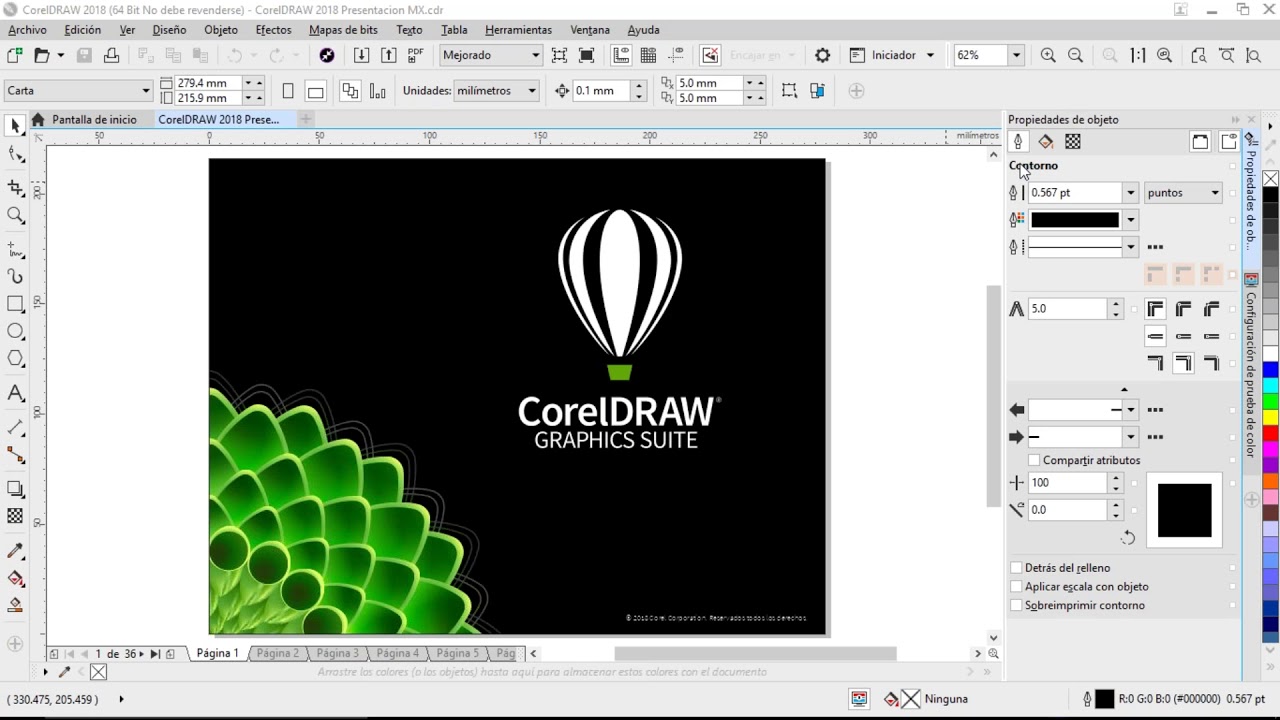Image resolution: width=1280 pixels, height=720 pixels.
Task: Select the Rectangle tool
Action: tap(15, 304)
